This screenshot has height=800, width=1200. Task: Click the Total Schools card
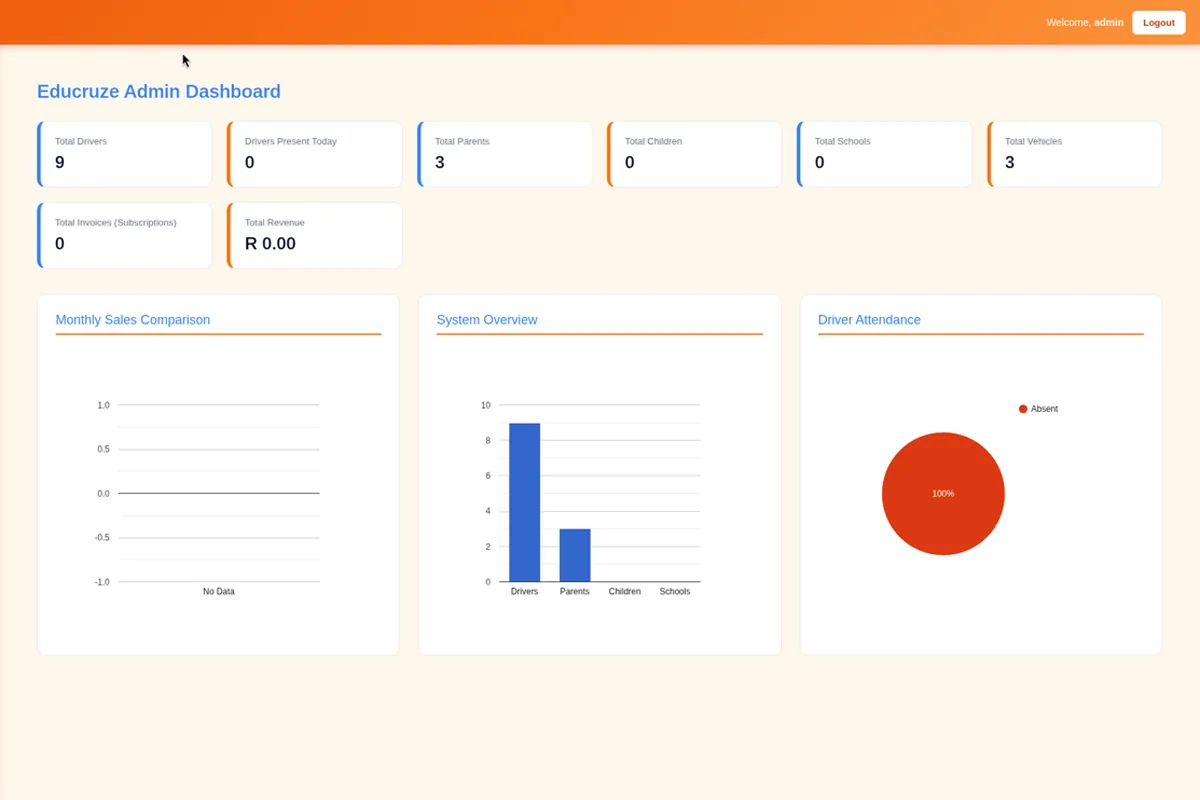pos(884,154)
